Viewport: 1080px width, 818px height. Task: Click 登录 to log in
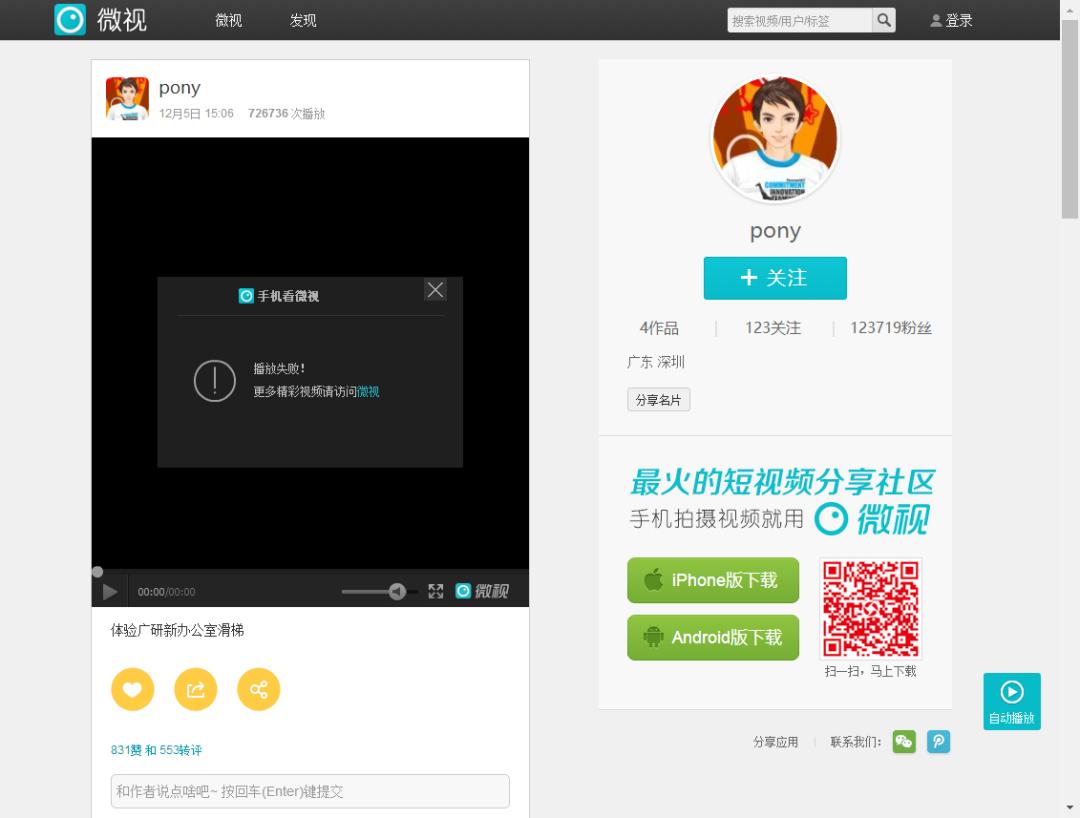(x=951, y=20)
